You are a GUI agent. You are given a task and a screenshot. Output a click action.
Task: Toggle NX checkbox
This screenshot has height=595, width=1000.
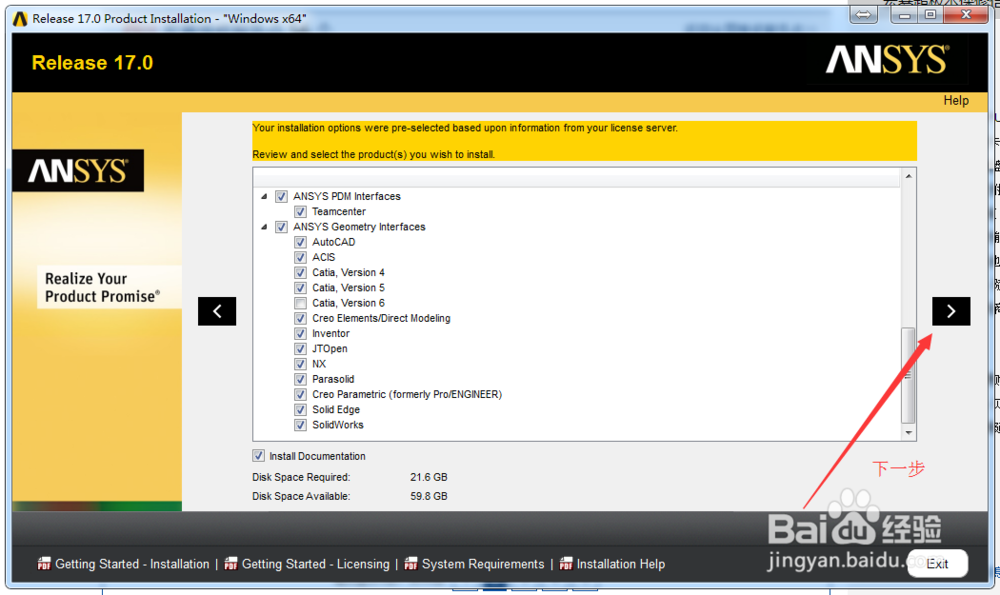pyautogui.click(x=300, y=364)
